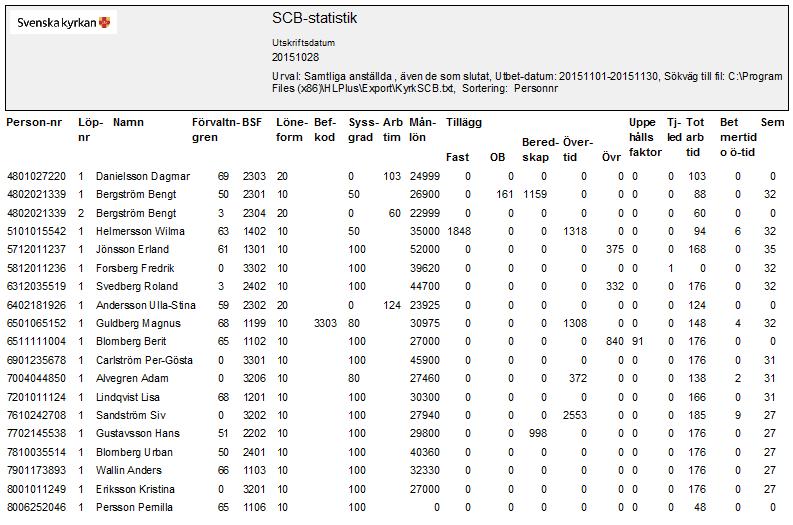Click the Svenska kyrkan logo

63,22
